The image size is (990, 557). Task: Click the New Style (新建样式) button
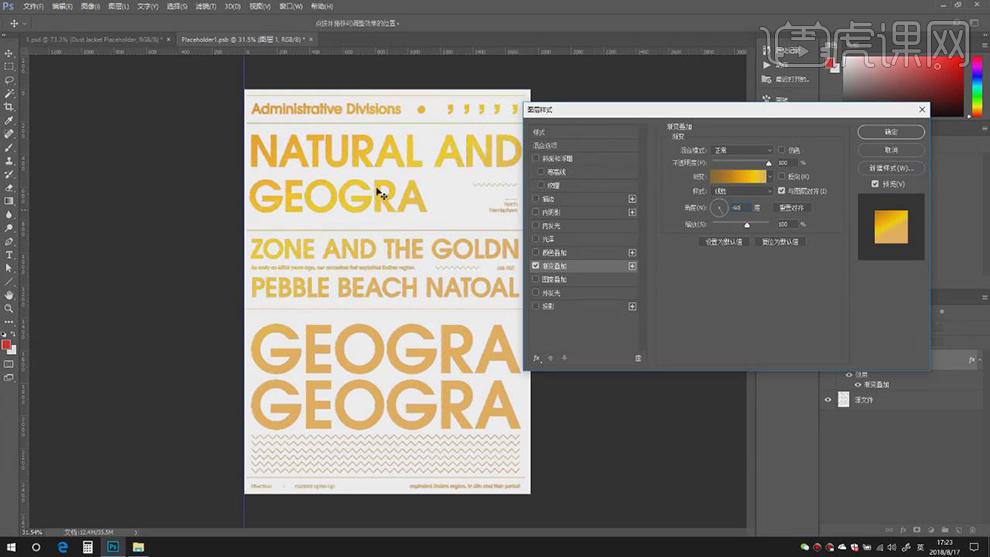[x=891, y=168]
